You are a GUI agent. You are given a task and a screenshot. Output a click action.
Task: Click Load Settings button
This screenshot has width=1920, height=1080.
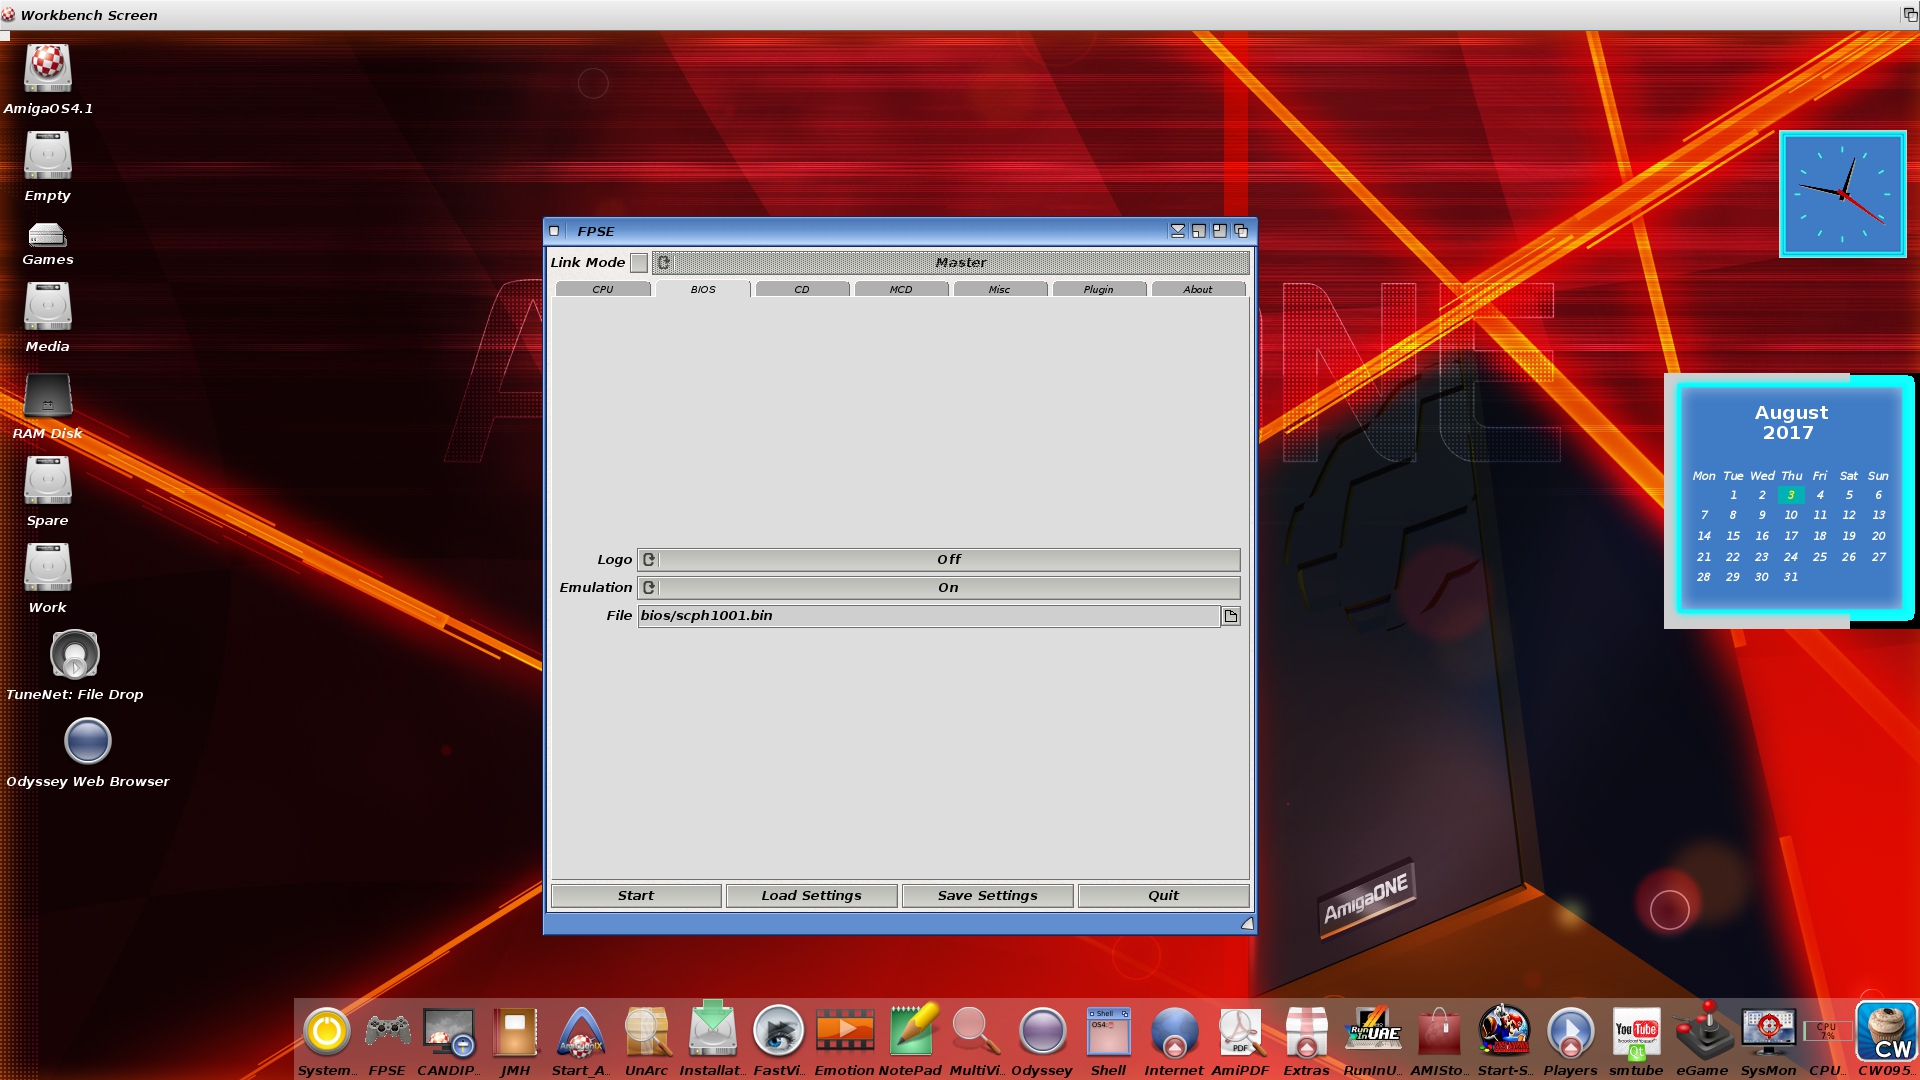tap(811, 895)
